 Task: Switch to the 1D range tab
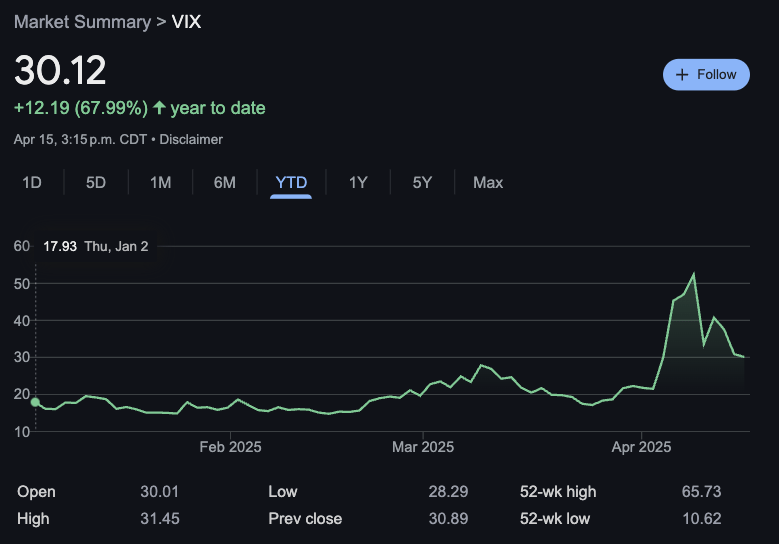(32, 182)
